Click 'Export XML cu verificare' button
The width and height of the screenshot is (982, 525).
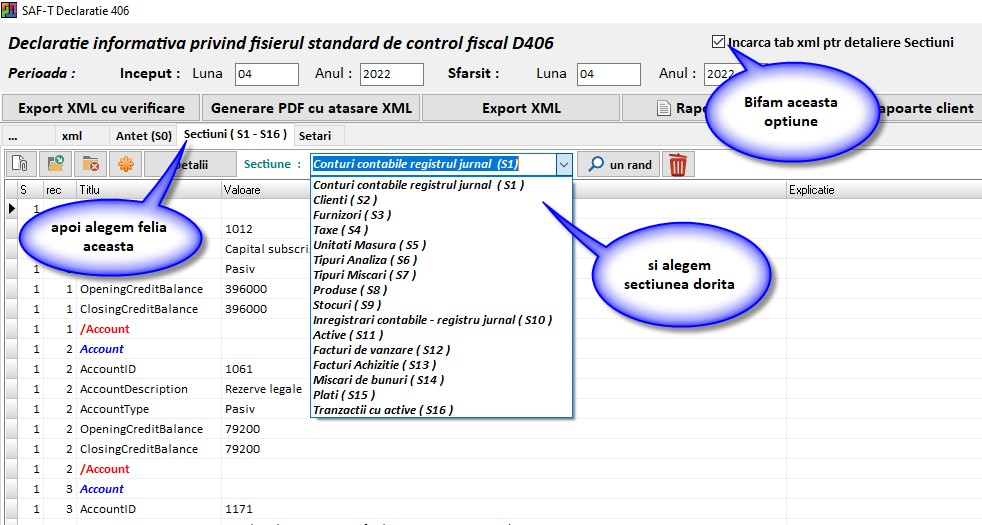click(101, 108)
